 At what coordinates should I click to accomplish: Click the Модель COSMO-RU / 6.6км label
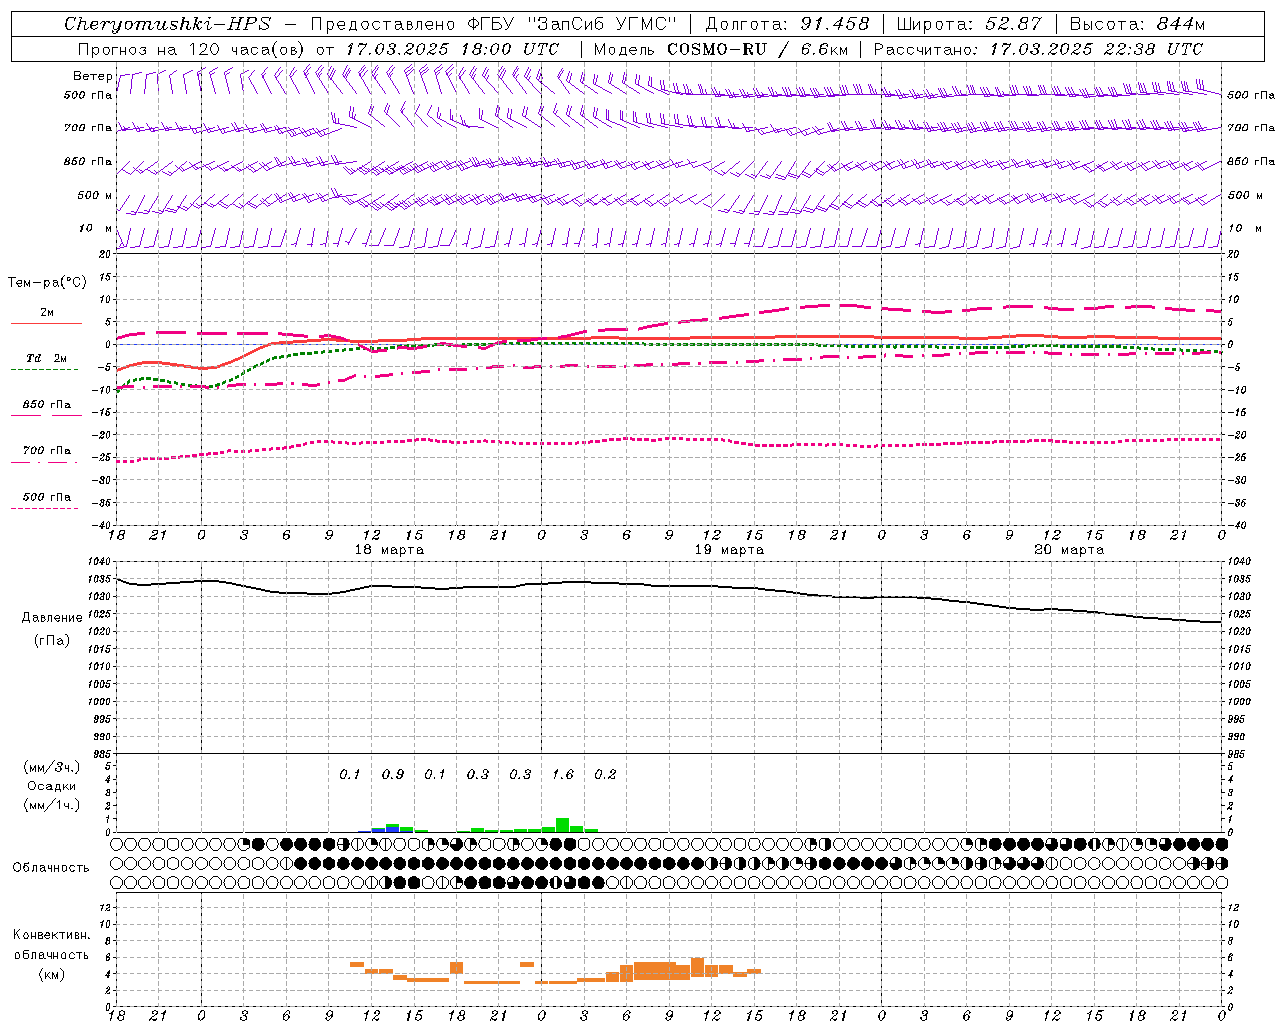click(720, 49)
